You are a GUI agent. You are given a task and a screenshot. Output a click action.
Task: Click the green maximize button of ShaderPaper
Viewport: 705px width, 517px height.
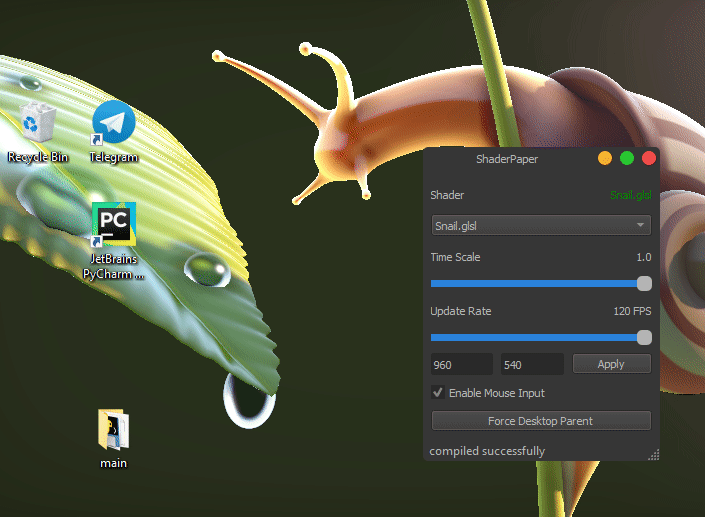point(627,158)
